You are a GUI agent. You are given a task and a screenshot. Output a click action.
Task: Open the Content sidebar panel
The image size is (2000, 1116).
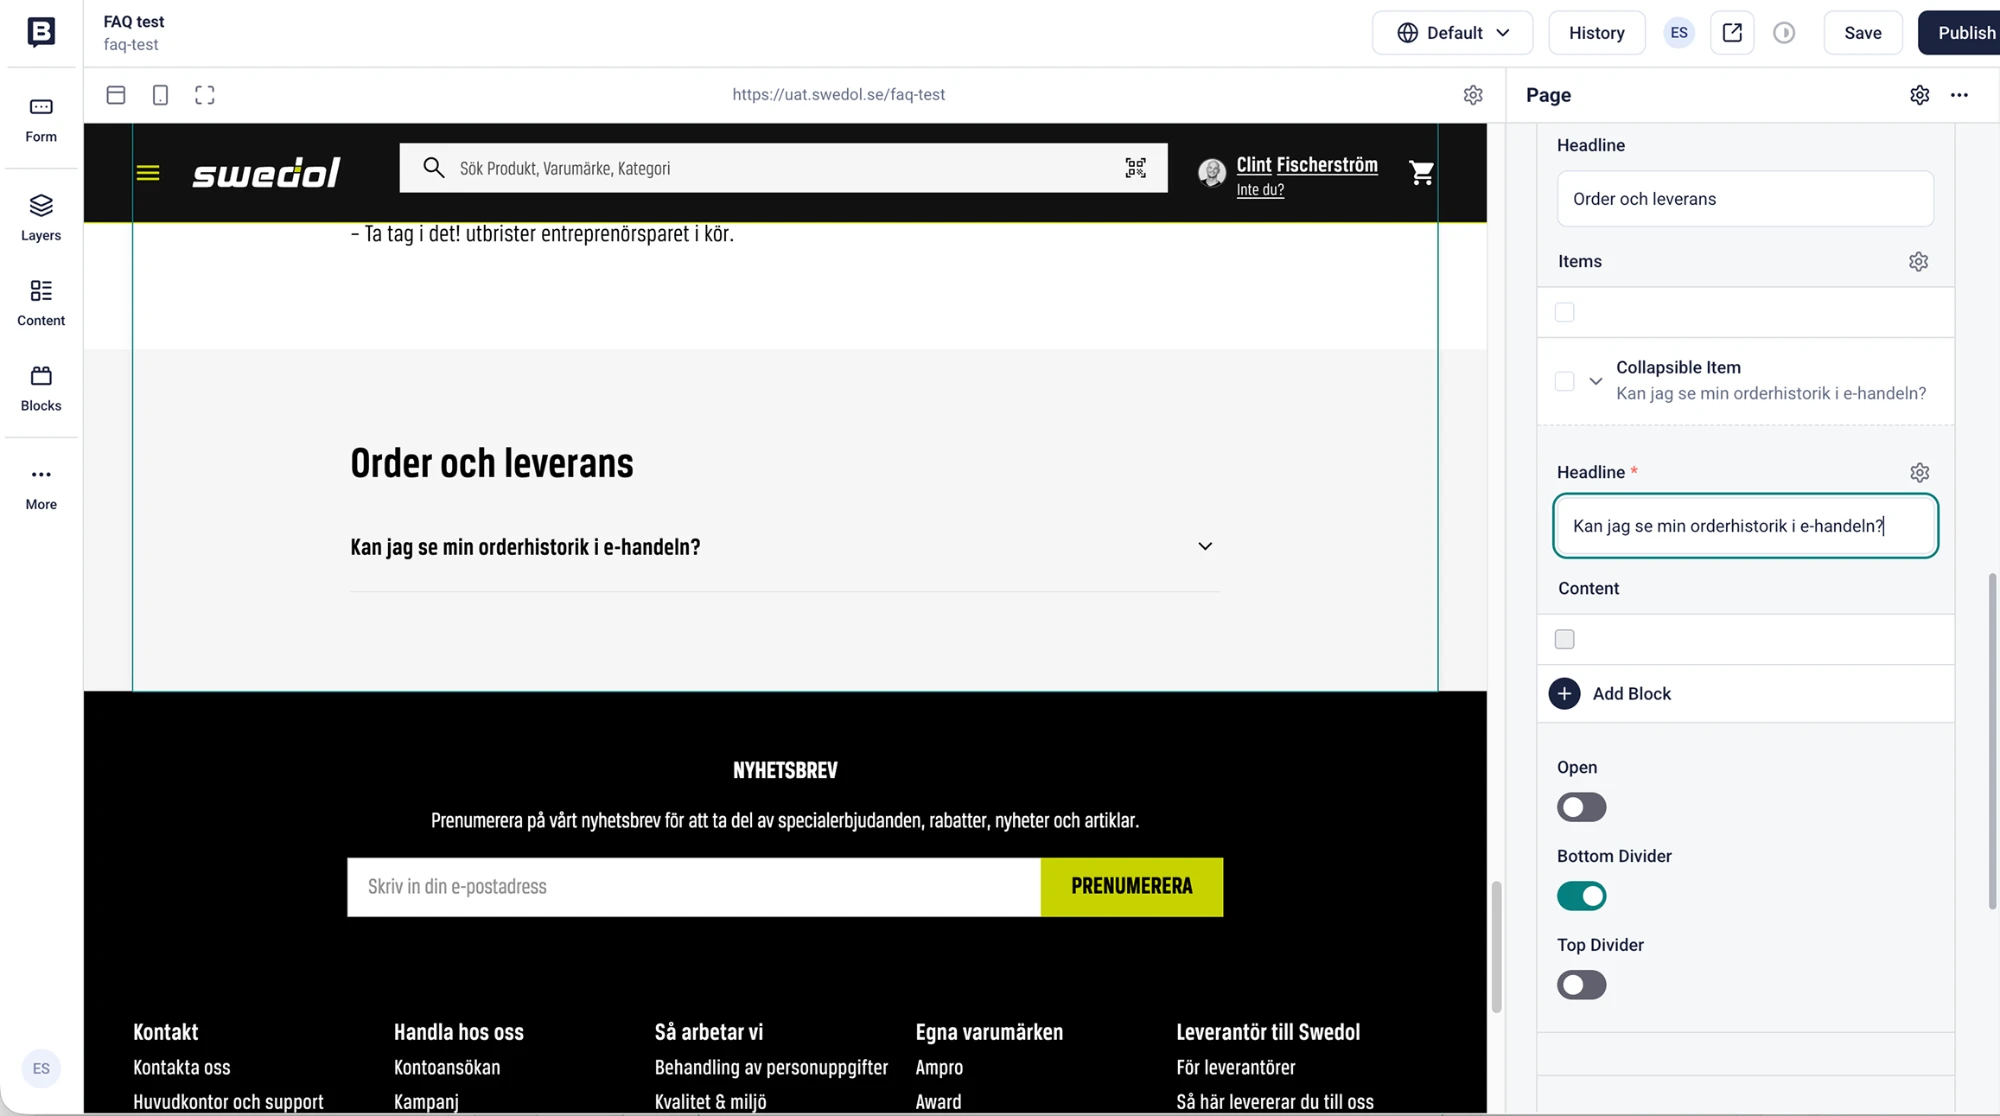tap(41, 303)
